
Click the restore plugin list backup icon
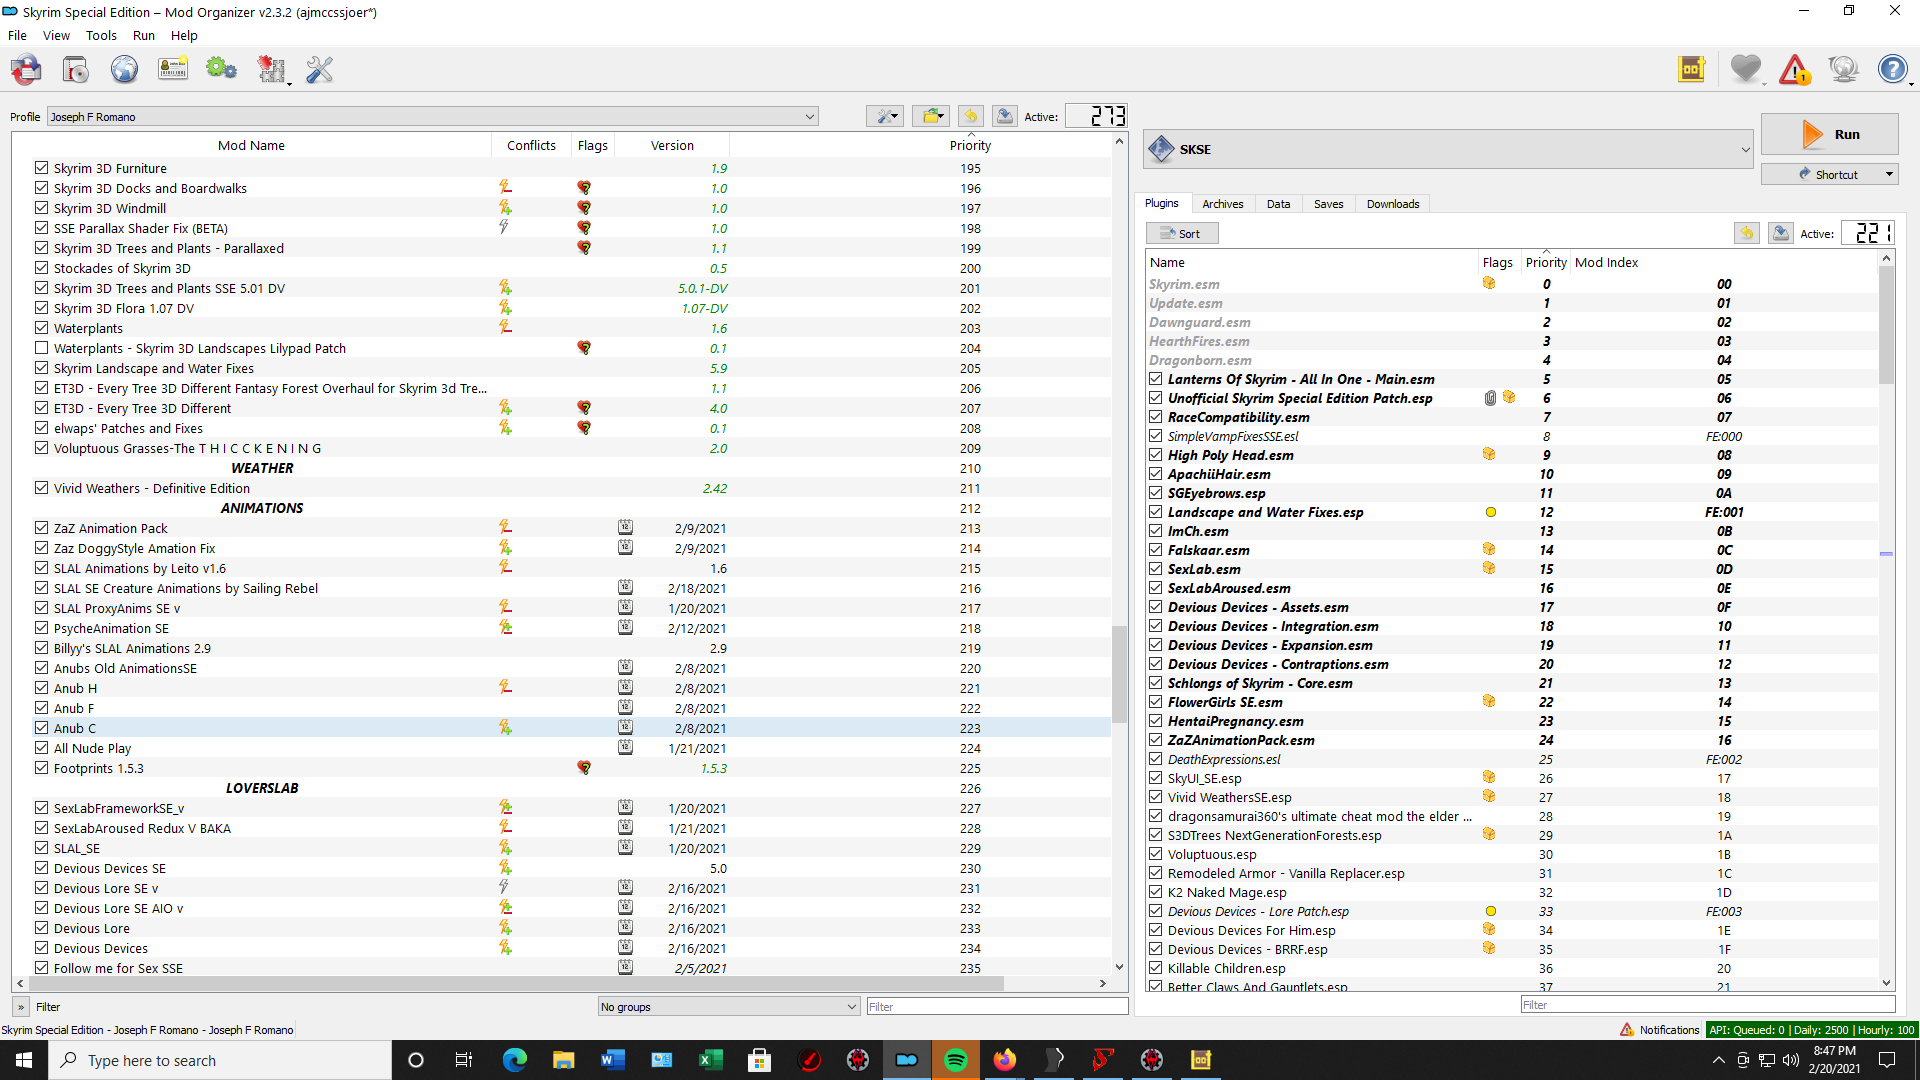tap(1746, 233)
